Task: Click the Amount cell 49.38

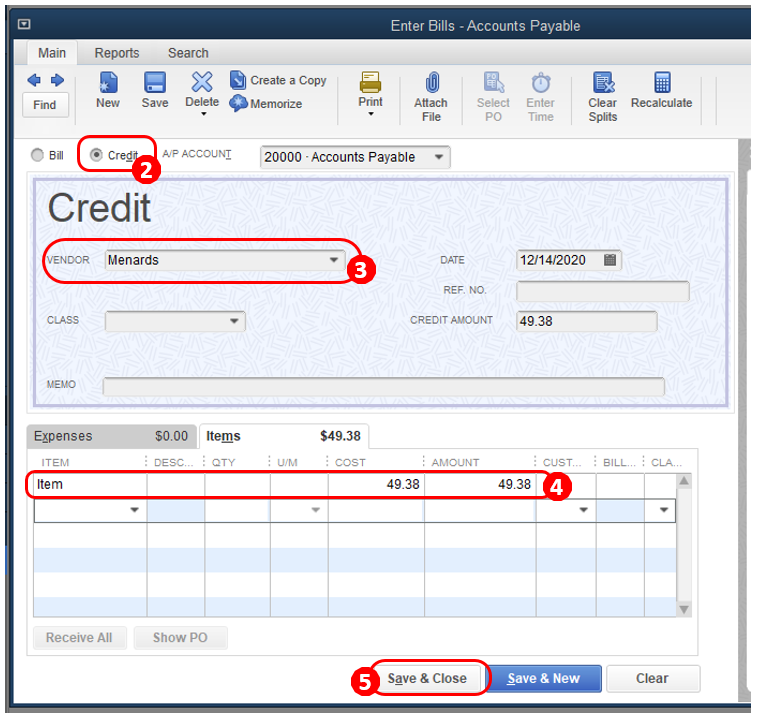Action: pos(480,484)
